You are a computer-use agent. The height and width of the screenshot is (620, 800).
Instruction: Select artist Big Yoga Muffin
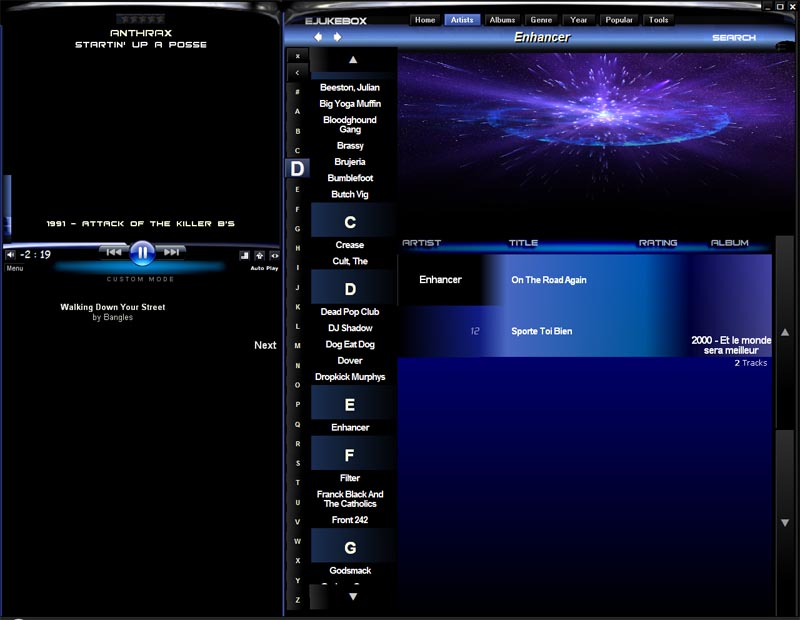pos(350,104)
